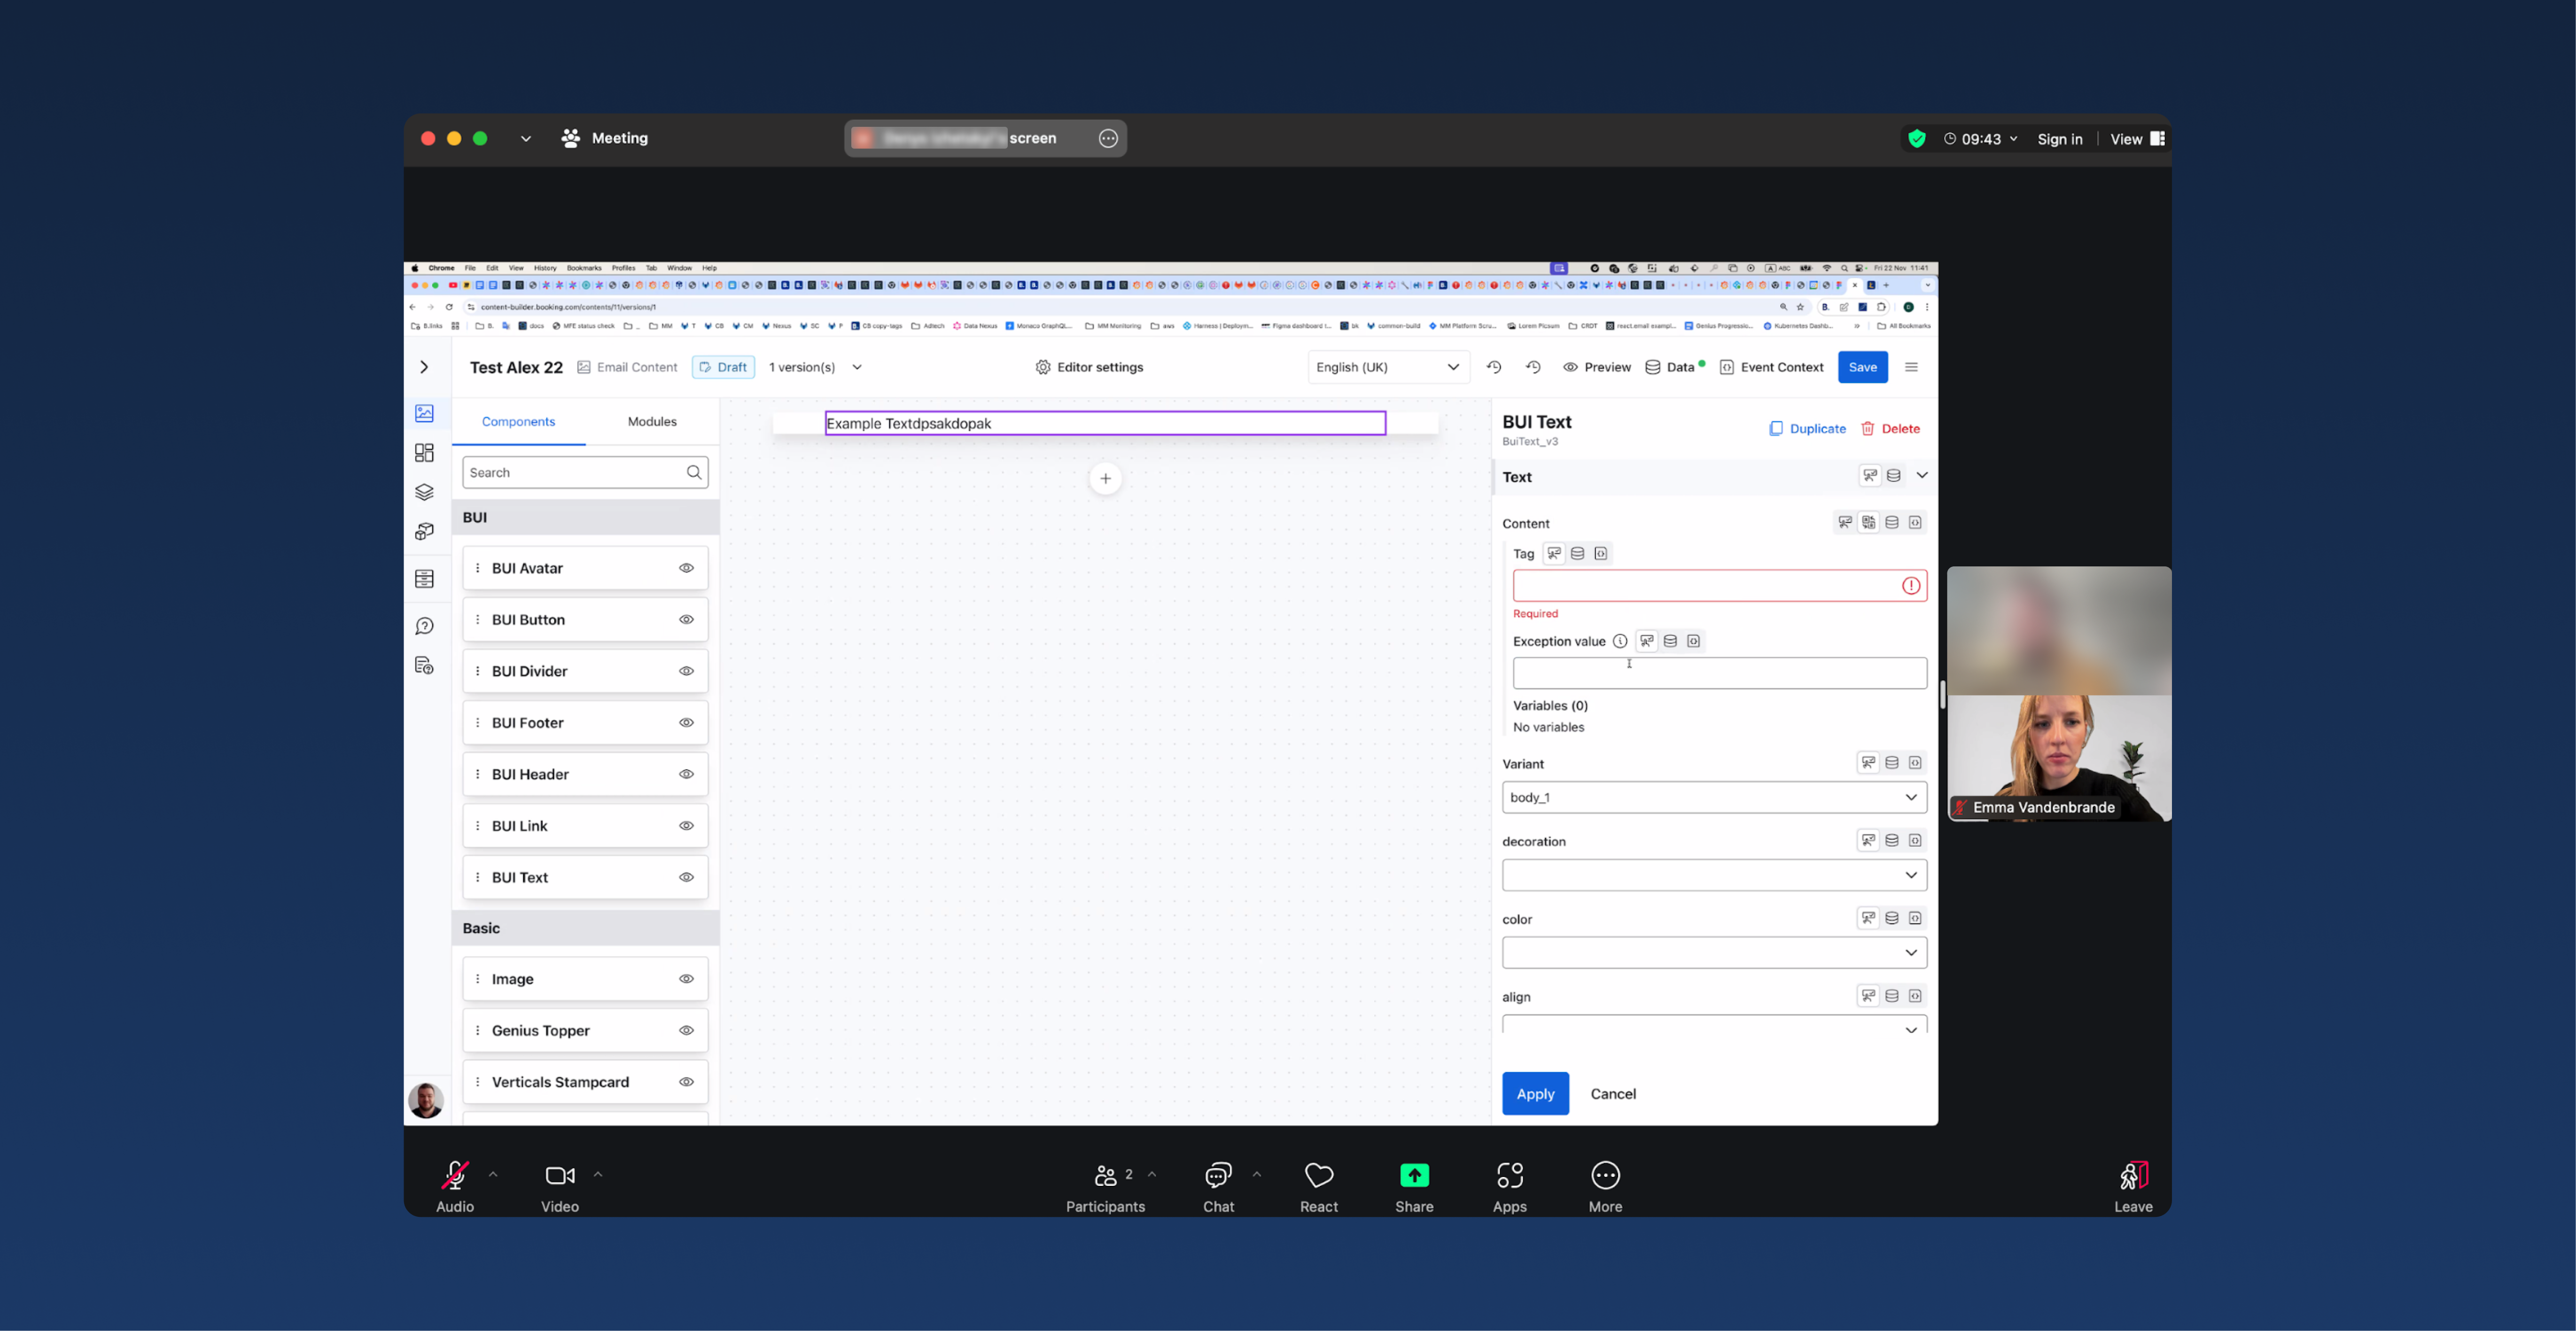The width and height of the screenshot is (2576, 1331).
Task: Open the comment help icon in editor sidebar
Action: (x=424, y=626)
